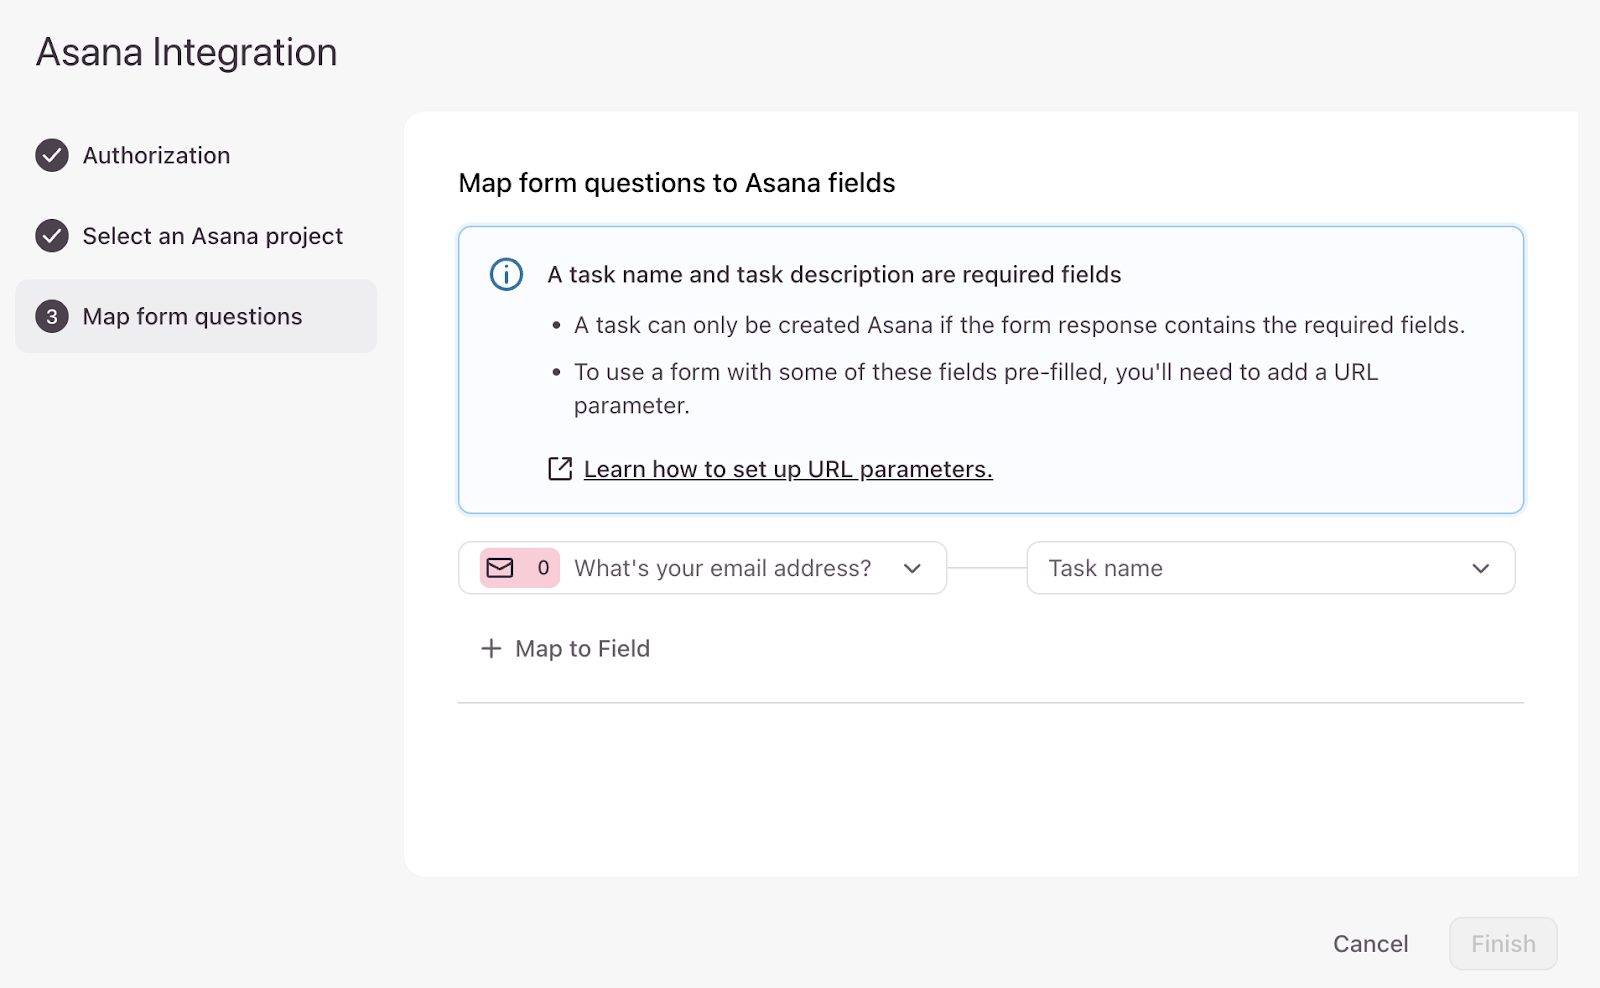Click the Map form questions to Asana fields heading
This screenshot has width=1600, height=988.
[x=676, y=183]
